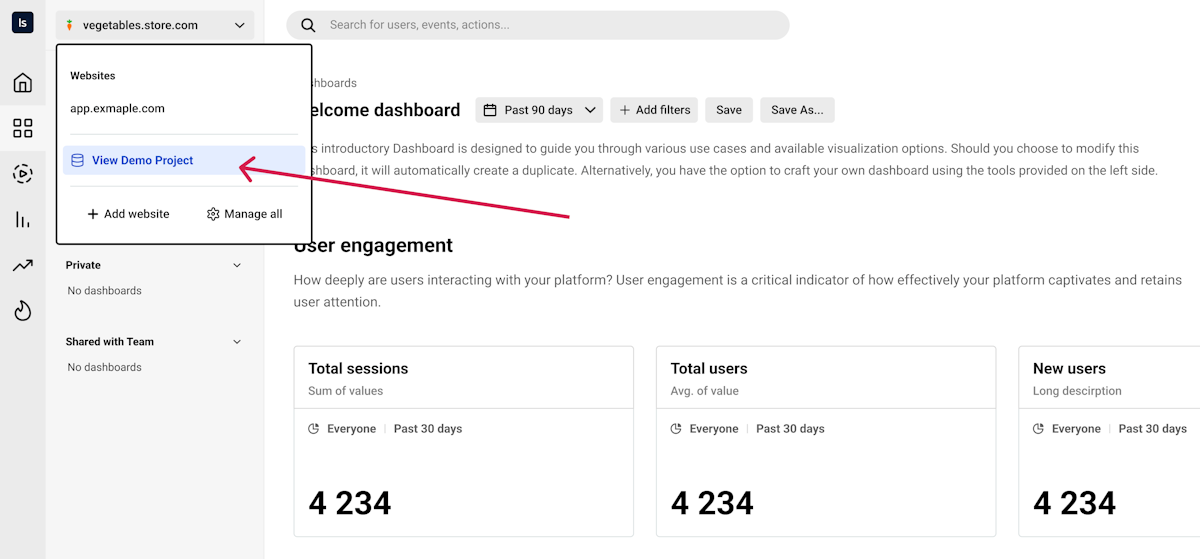Open Dashboards grid icon in sidebar

click(22, 128)
